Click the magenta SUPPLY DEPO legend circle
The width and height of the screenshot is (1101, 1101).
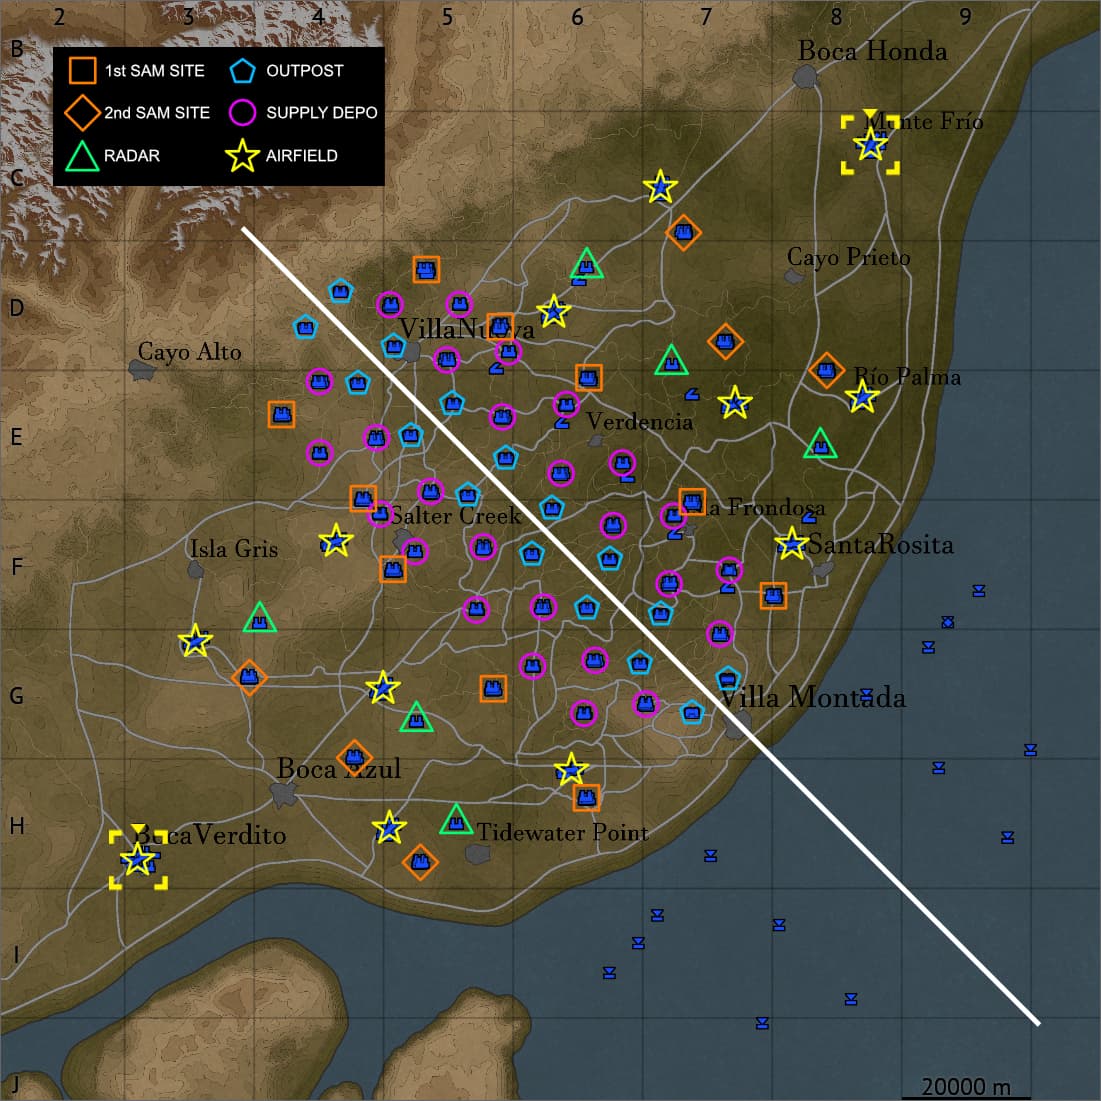click(242, 112)
